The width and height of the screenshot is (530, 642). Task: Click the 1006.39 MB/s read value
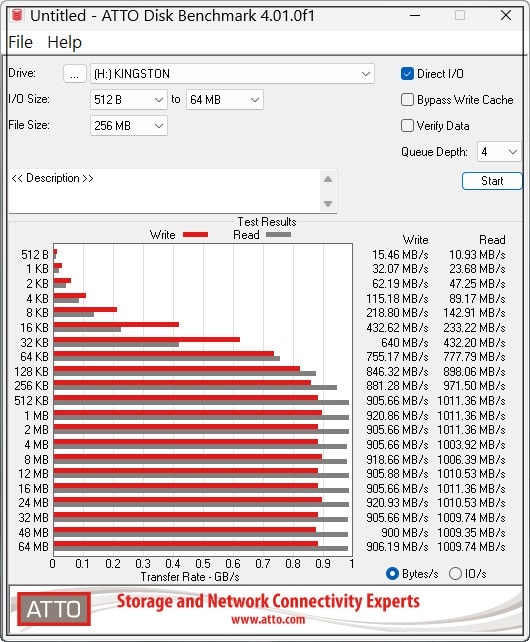[471, 459]
